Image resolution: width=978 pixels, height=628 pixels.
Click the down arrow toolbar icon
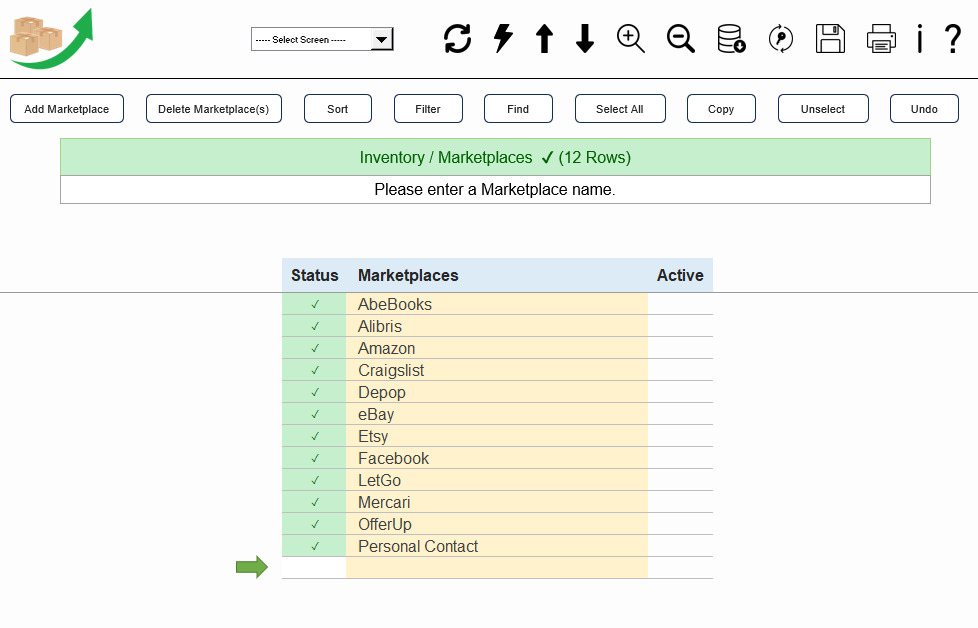coord(584,39)
